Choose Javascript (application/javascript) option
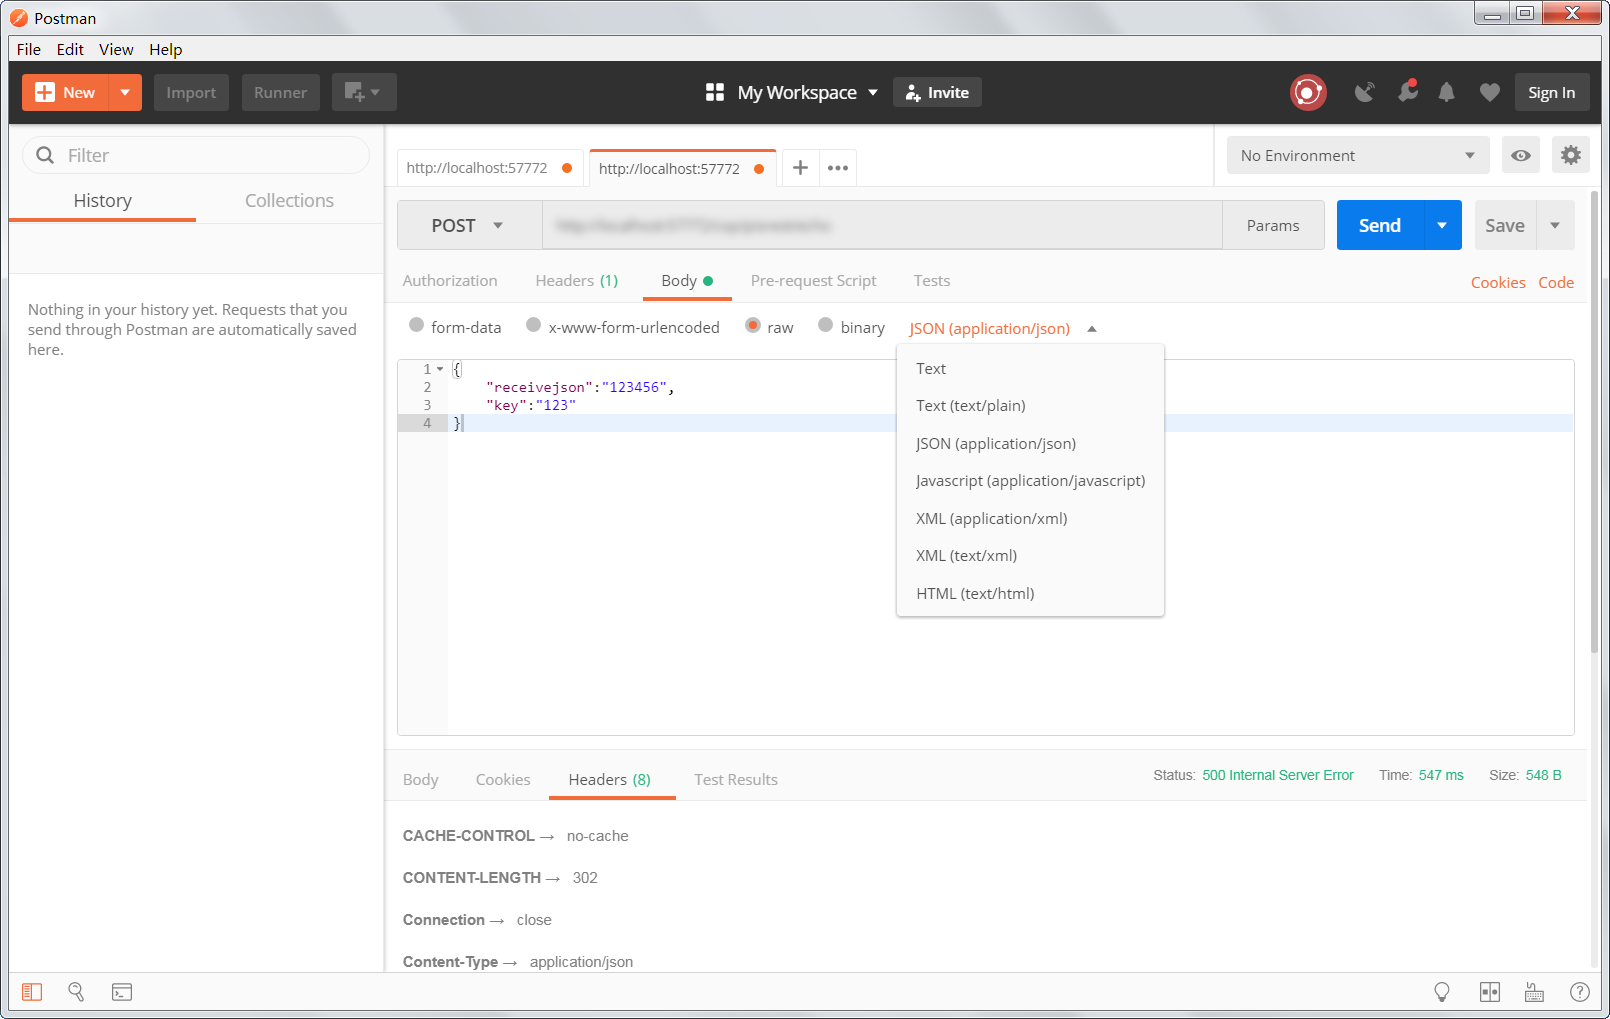The height and width of the screenshot is (1019, 1610). (1030, 480)
